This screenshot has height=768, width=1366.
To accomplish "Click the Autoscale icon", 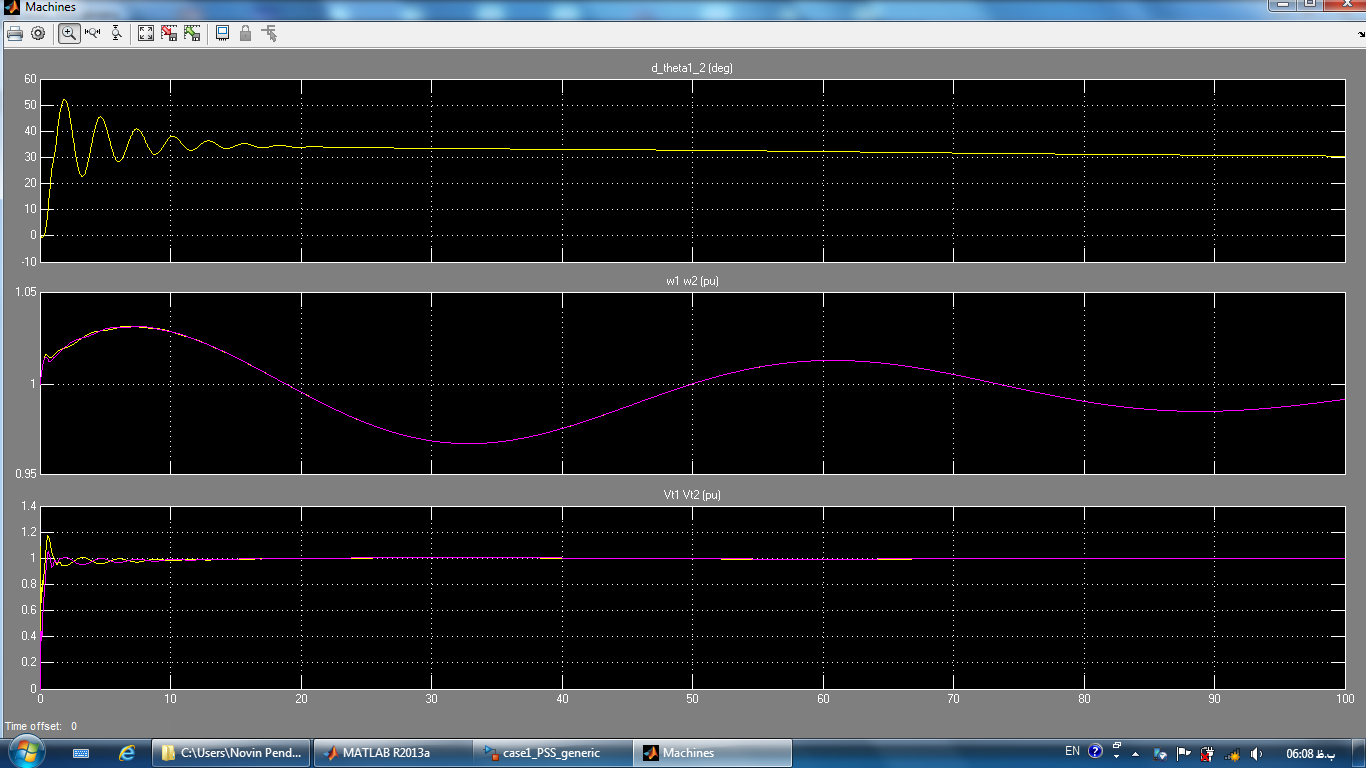I will [x=146, y=33].
